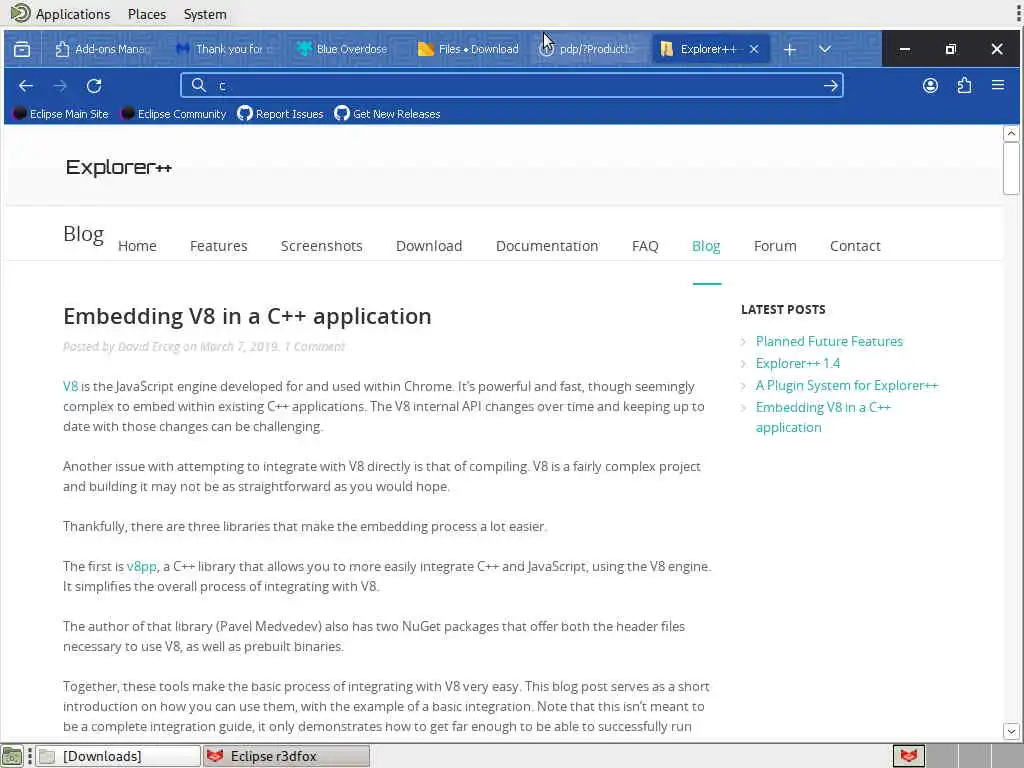Open the account profile icon

pyautogui.click(x=930, y=86)
